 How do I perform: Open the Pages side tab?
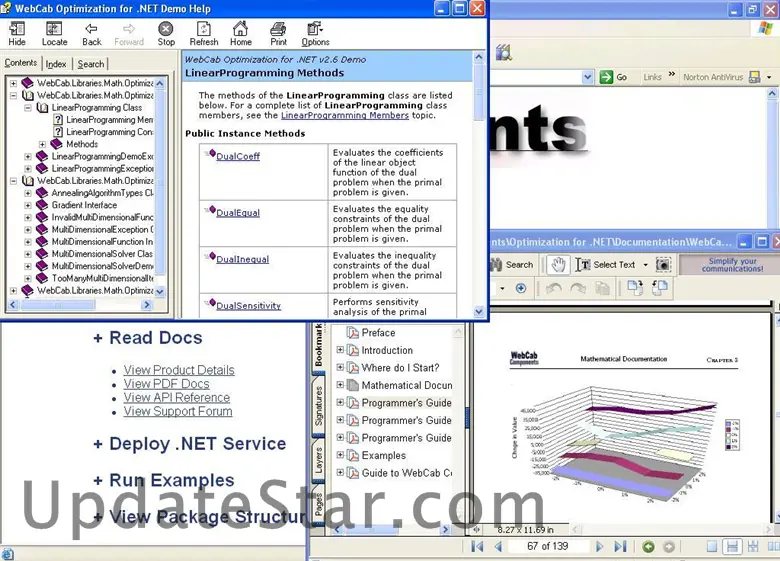point(318,504)
